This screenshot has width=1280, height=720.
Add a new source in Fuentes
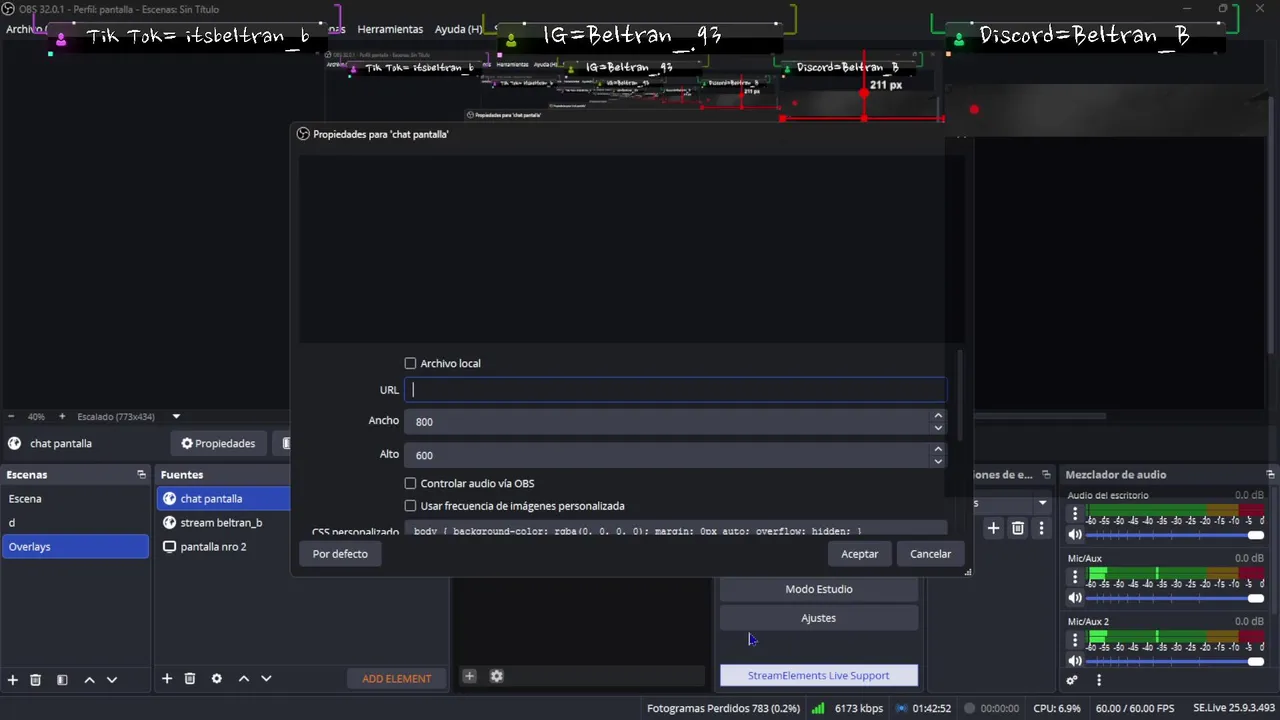point(167,679)
